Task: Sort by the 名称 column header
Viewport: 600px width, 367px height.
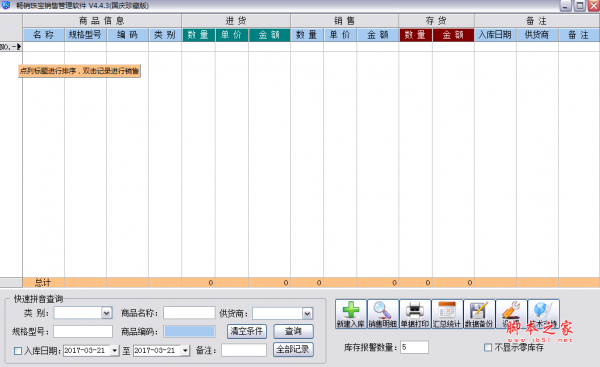Action: click(x=44, y=35)
